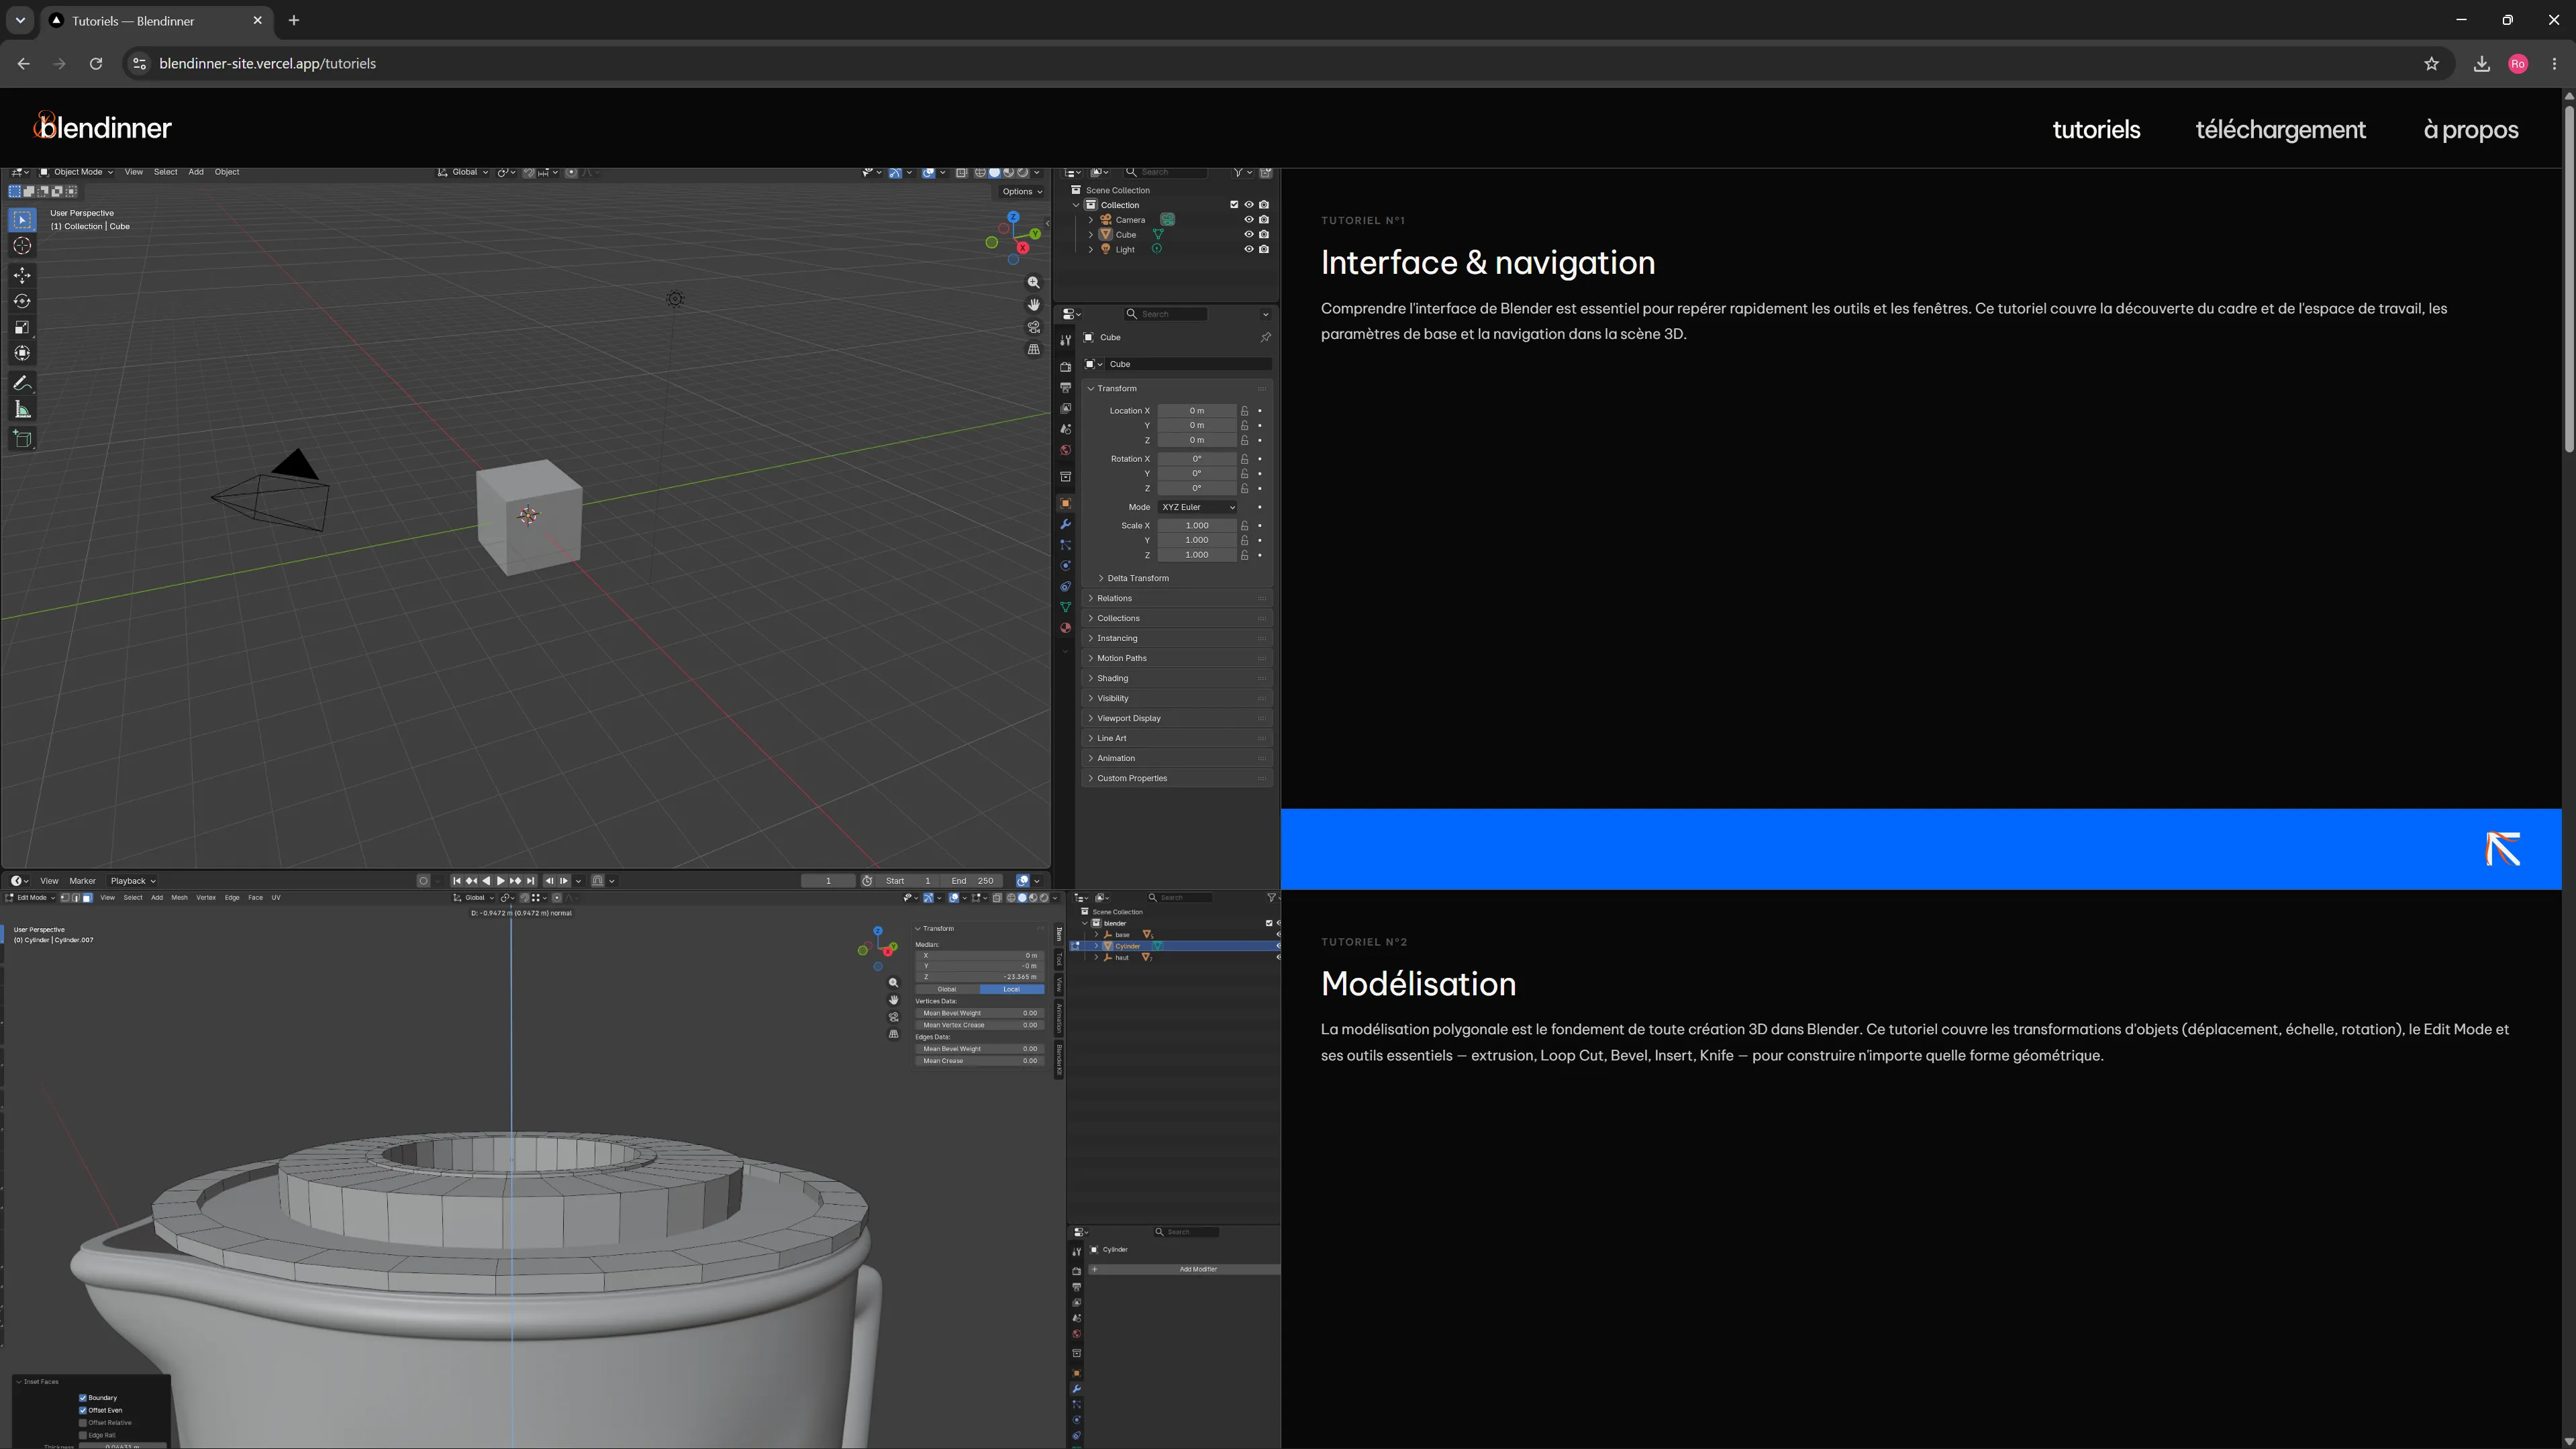Select the Select Box tool in Object Mode viewport
Image resolution: width=2576 pixels, height=1449 pixels.
[22, 219]
